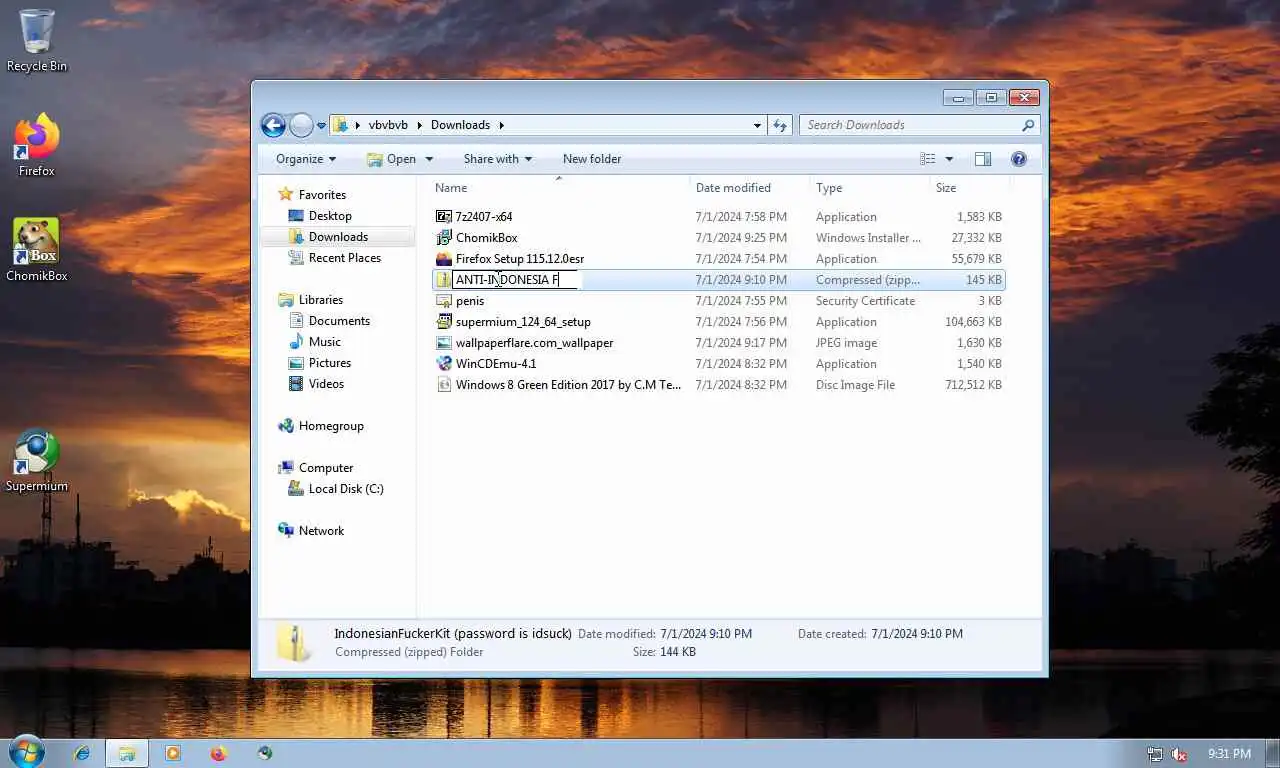1280x768 pixels.
Task: Expand the address bar history dropdown
Action: pyautogui.click(x=757, y=125)
